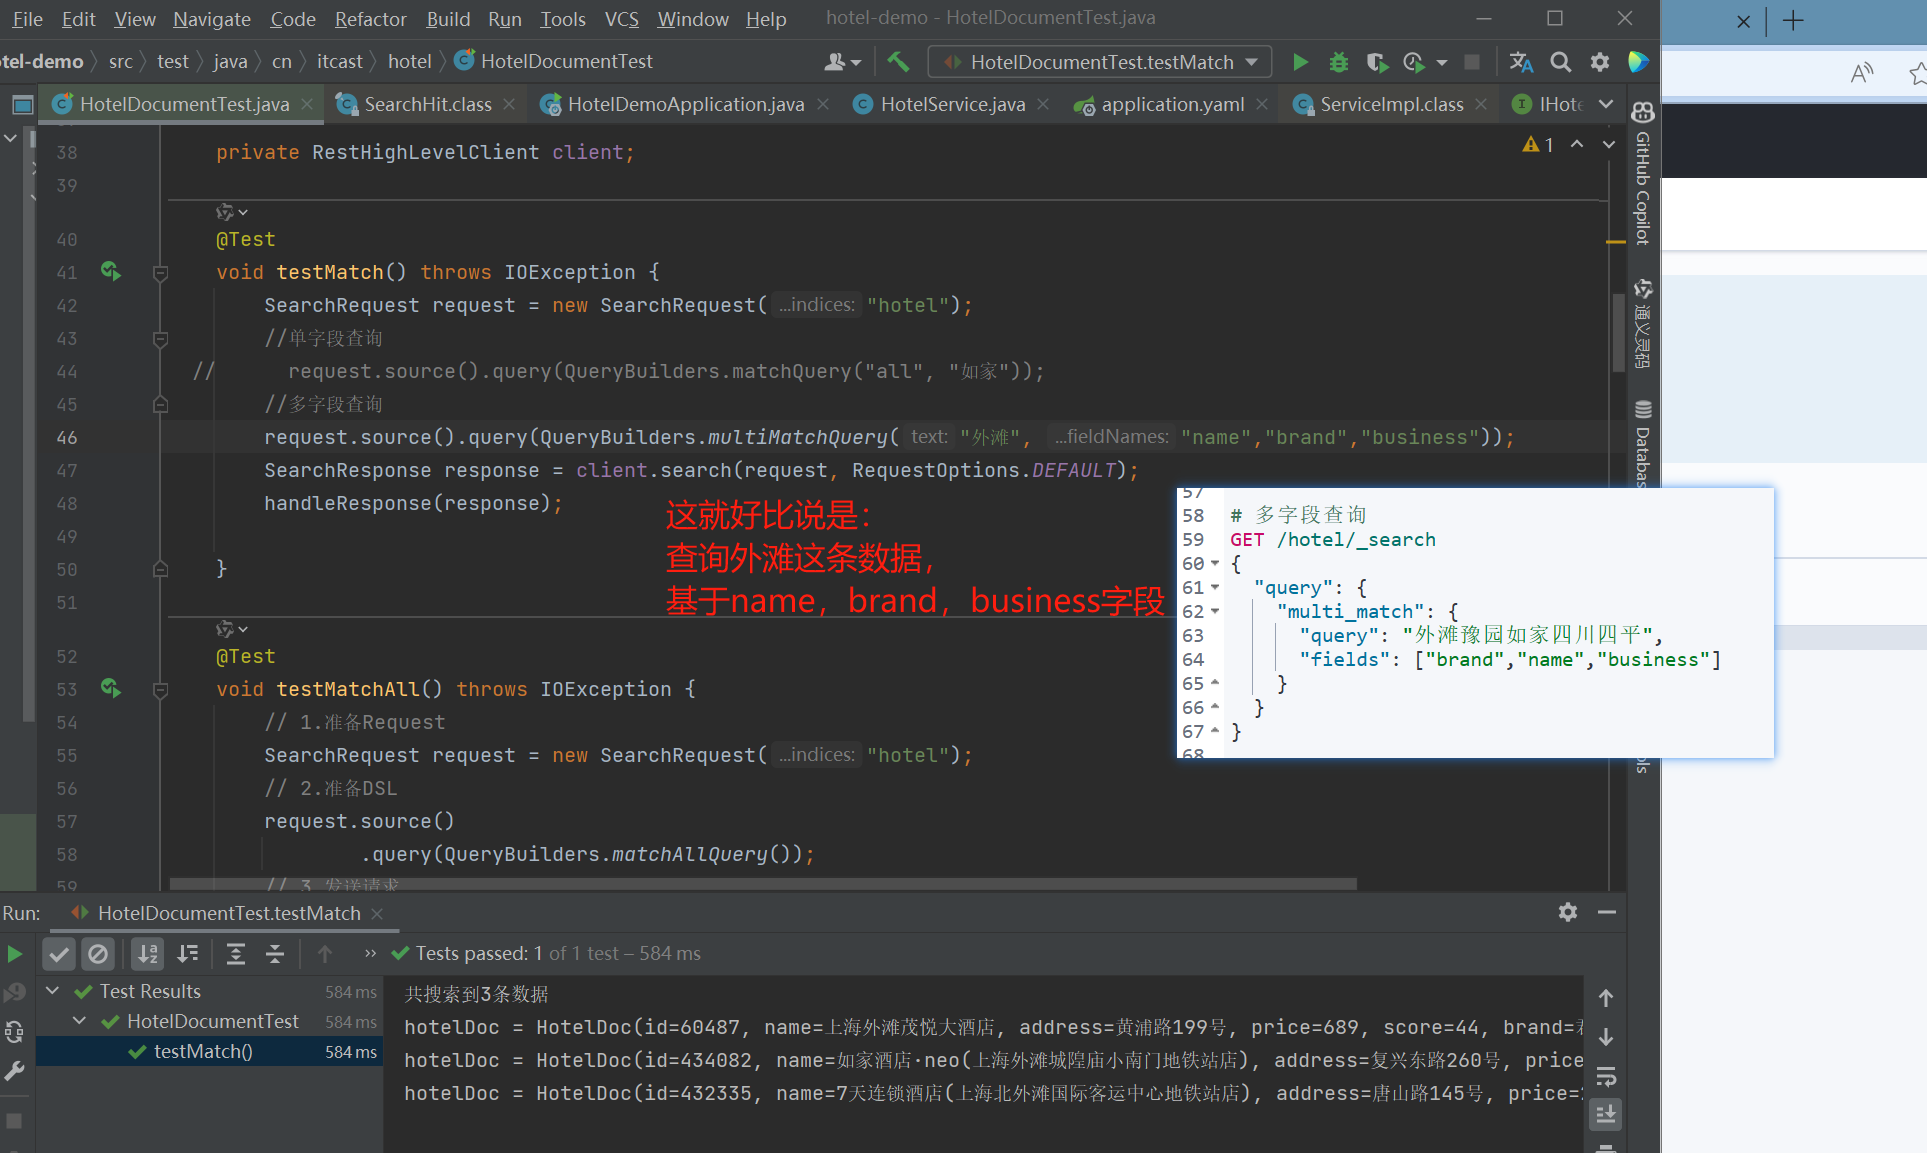
Task: Click the Search Everywhere magnifier icon
Action: click(x=1560, y=62)
